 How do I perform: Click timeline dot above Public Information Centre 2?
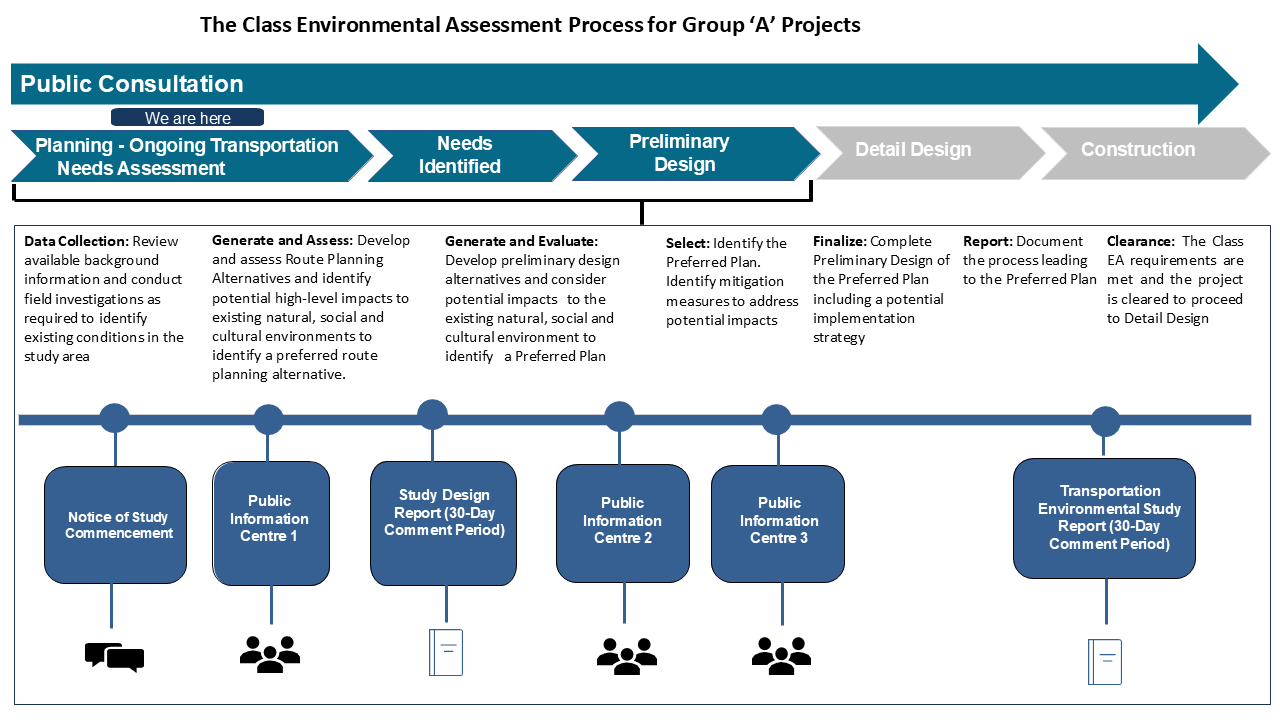(x=620, y=417)
